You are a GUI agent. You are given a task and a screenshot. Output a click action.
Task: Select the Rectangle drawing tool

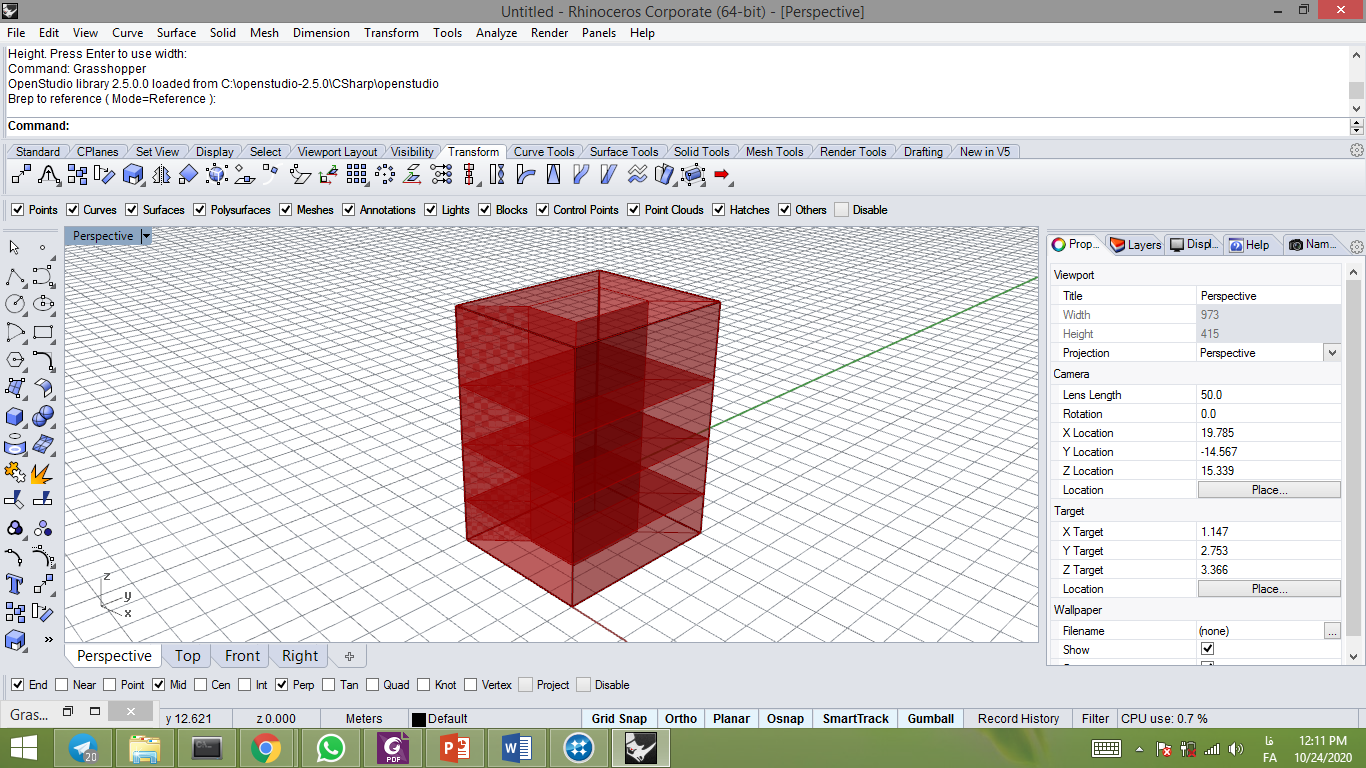tap(43, 332)
